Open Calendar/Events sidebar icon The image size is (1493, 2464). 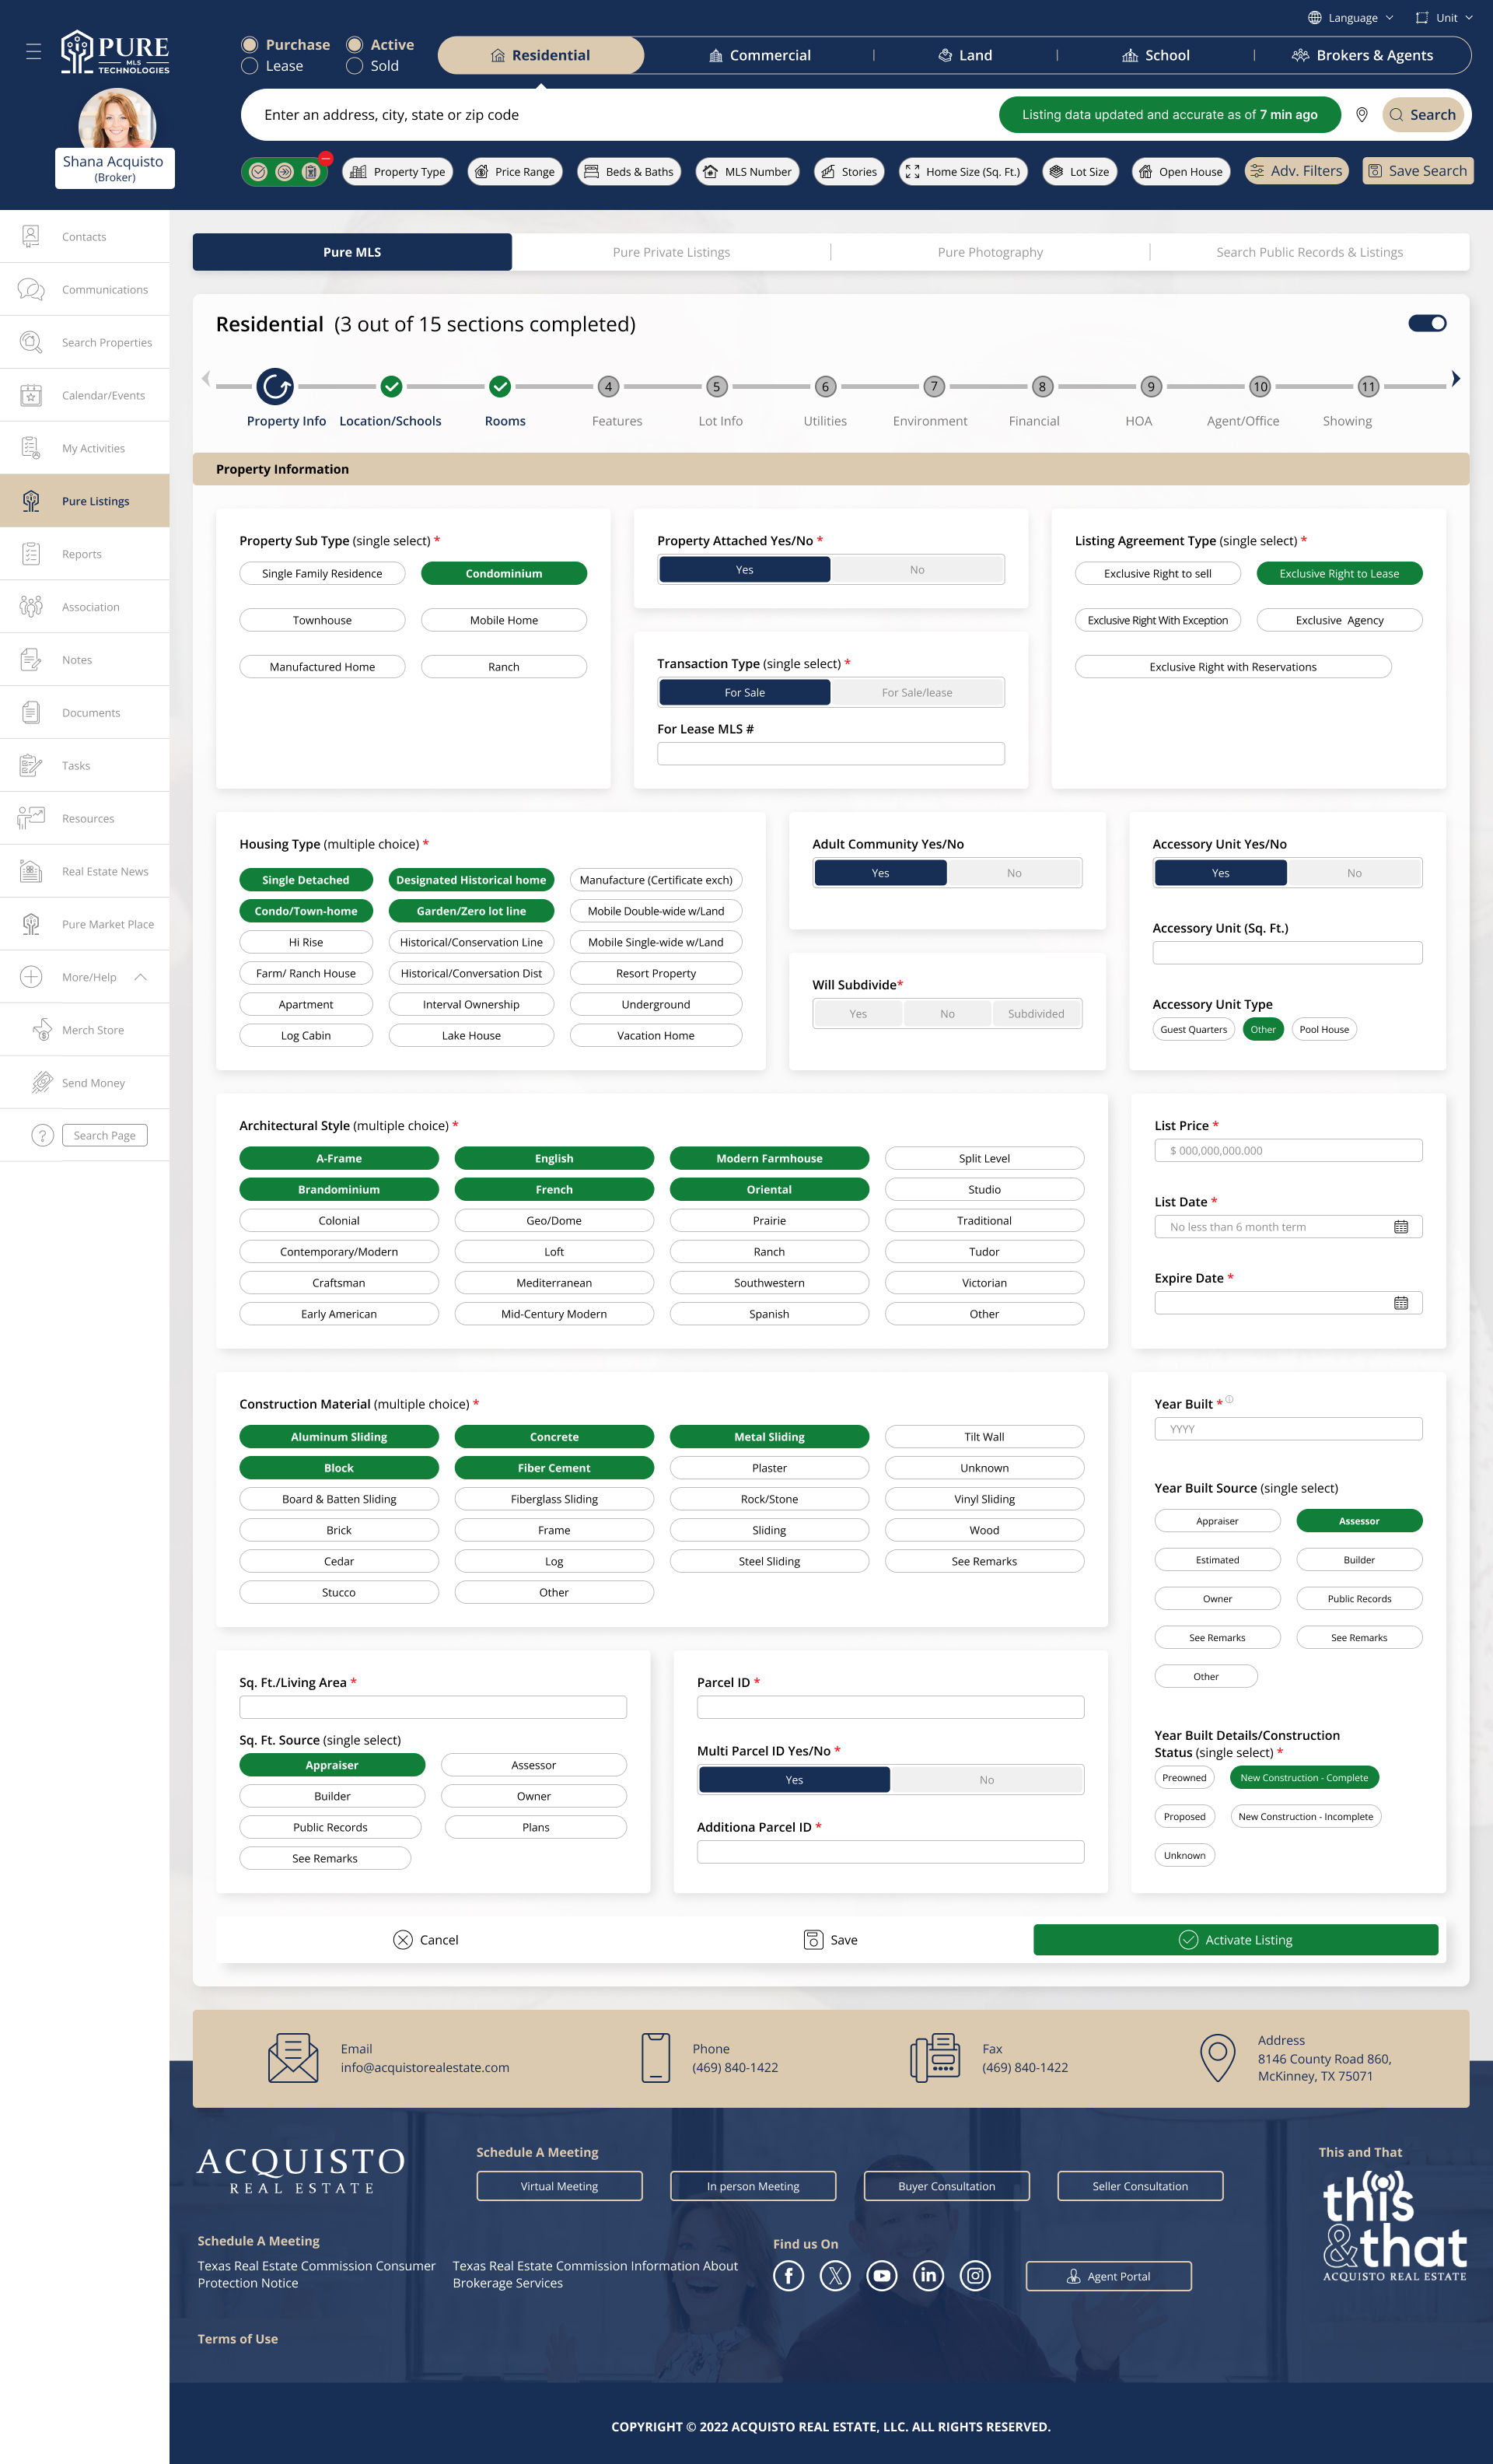click(x=31, y=395)
